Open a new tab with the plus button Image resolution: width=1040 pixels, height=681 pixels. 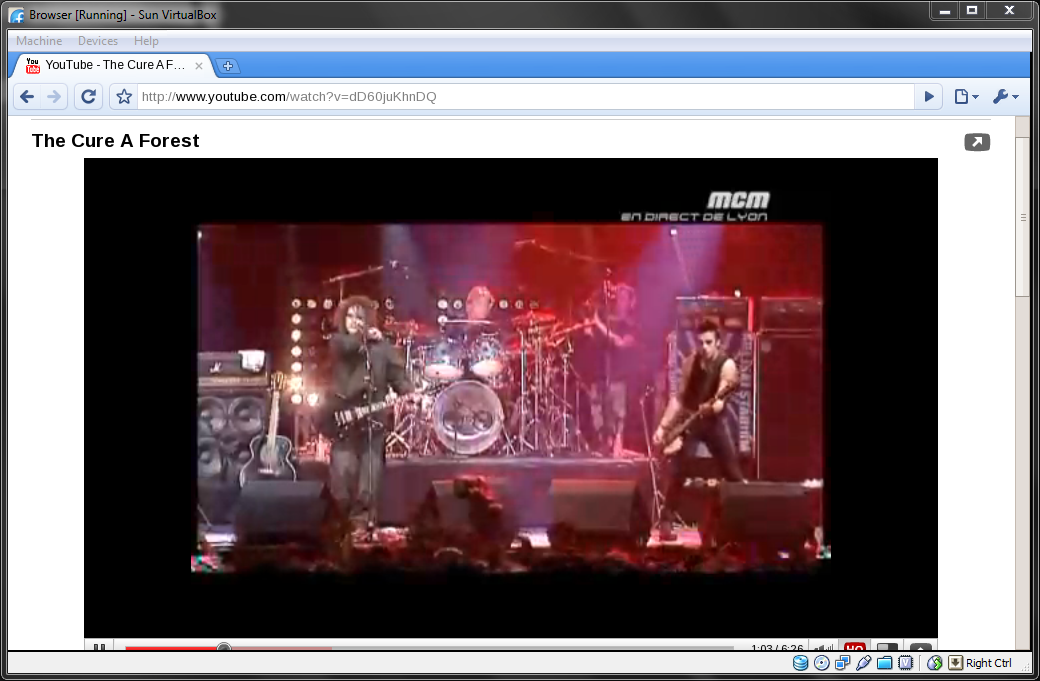(x=228, y=66)
